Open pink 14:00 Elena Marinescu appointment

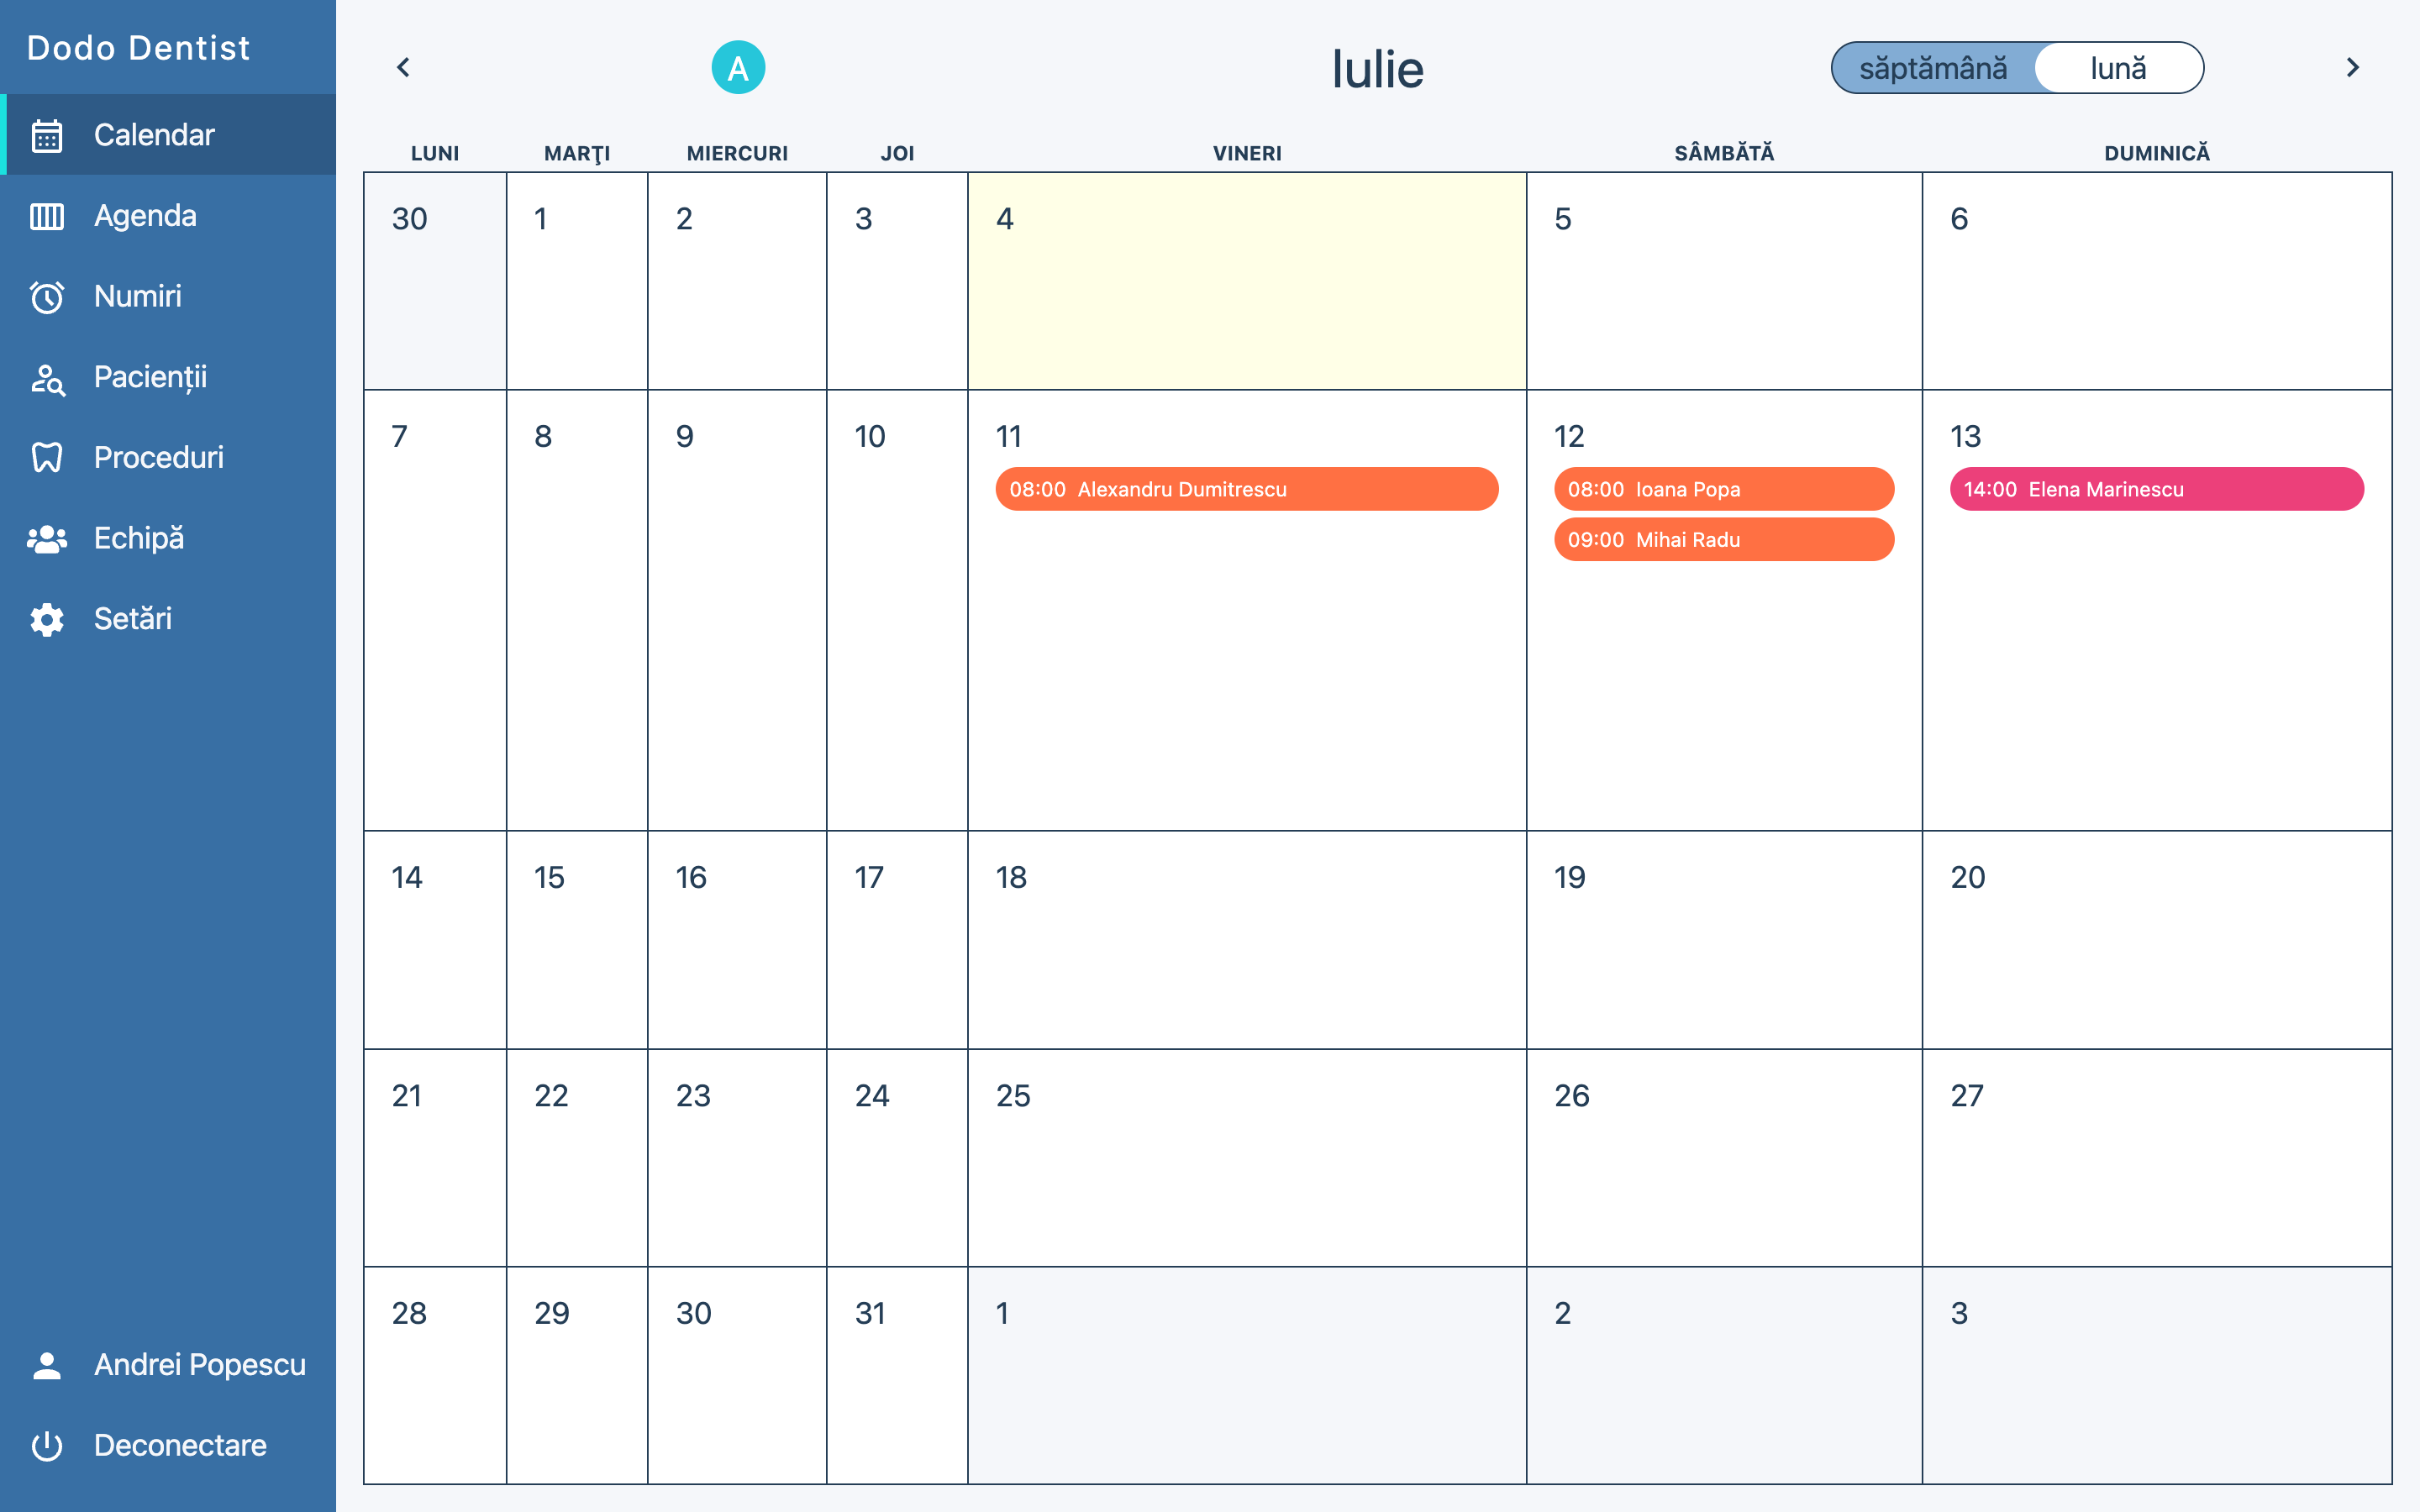coord(2157,489)
